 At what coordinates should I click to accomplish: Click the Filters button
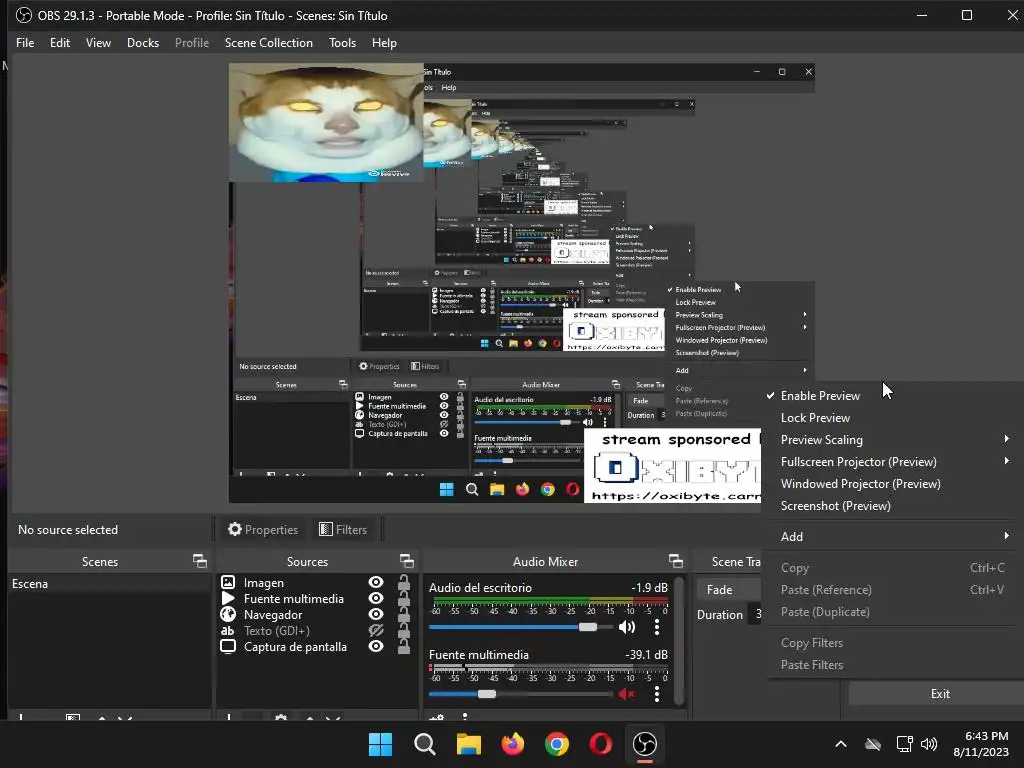point(343,530)
